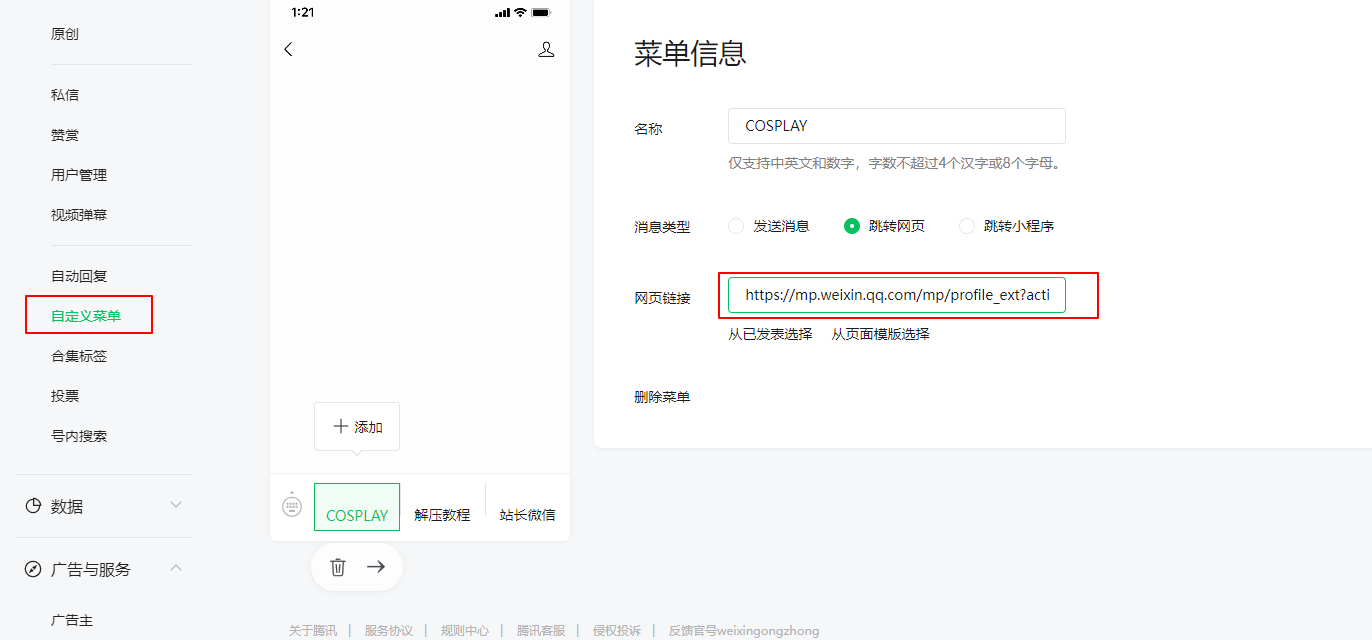Collapse the 广告与服务 section chevron

pyautogui.click(x=176, y=568)
